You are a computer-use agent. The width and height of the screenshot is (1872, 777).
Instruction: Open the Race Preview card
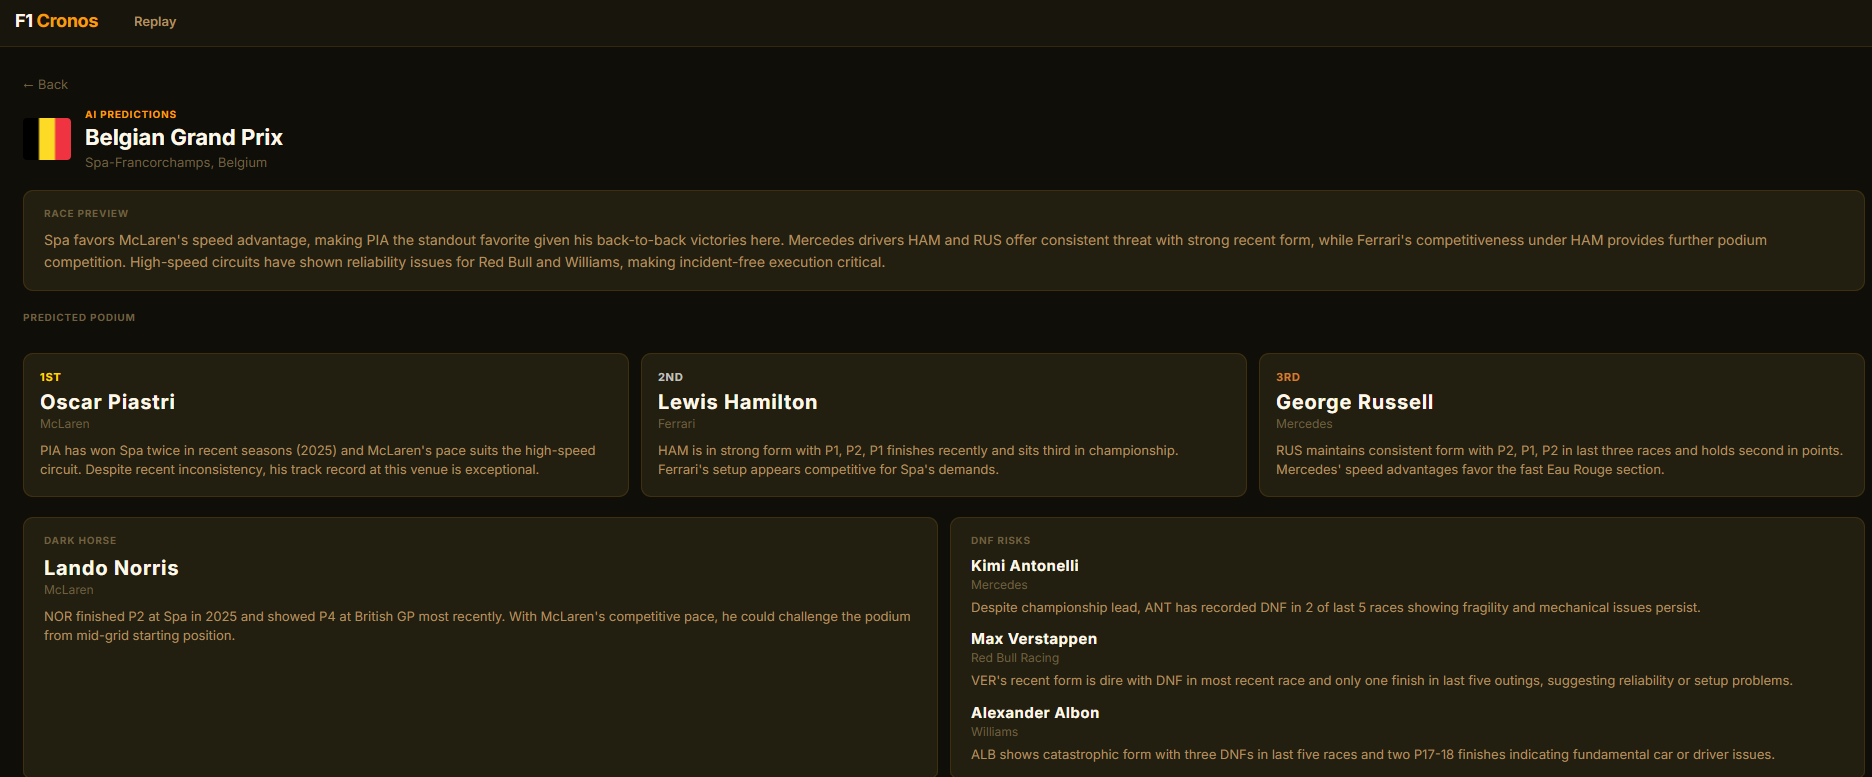pos(943,241)
